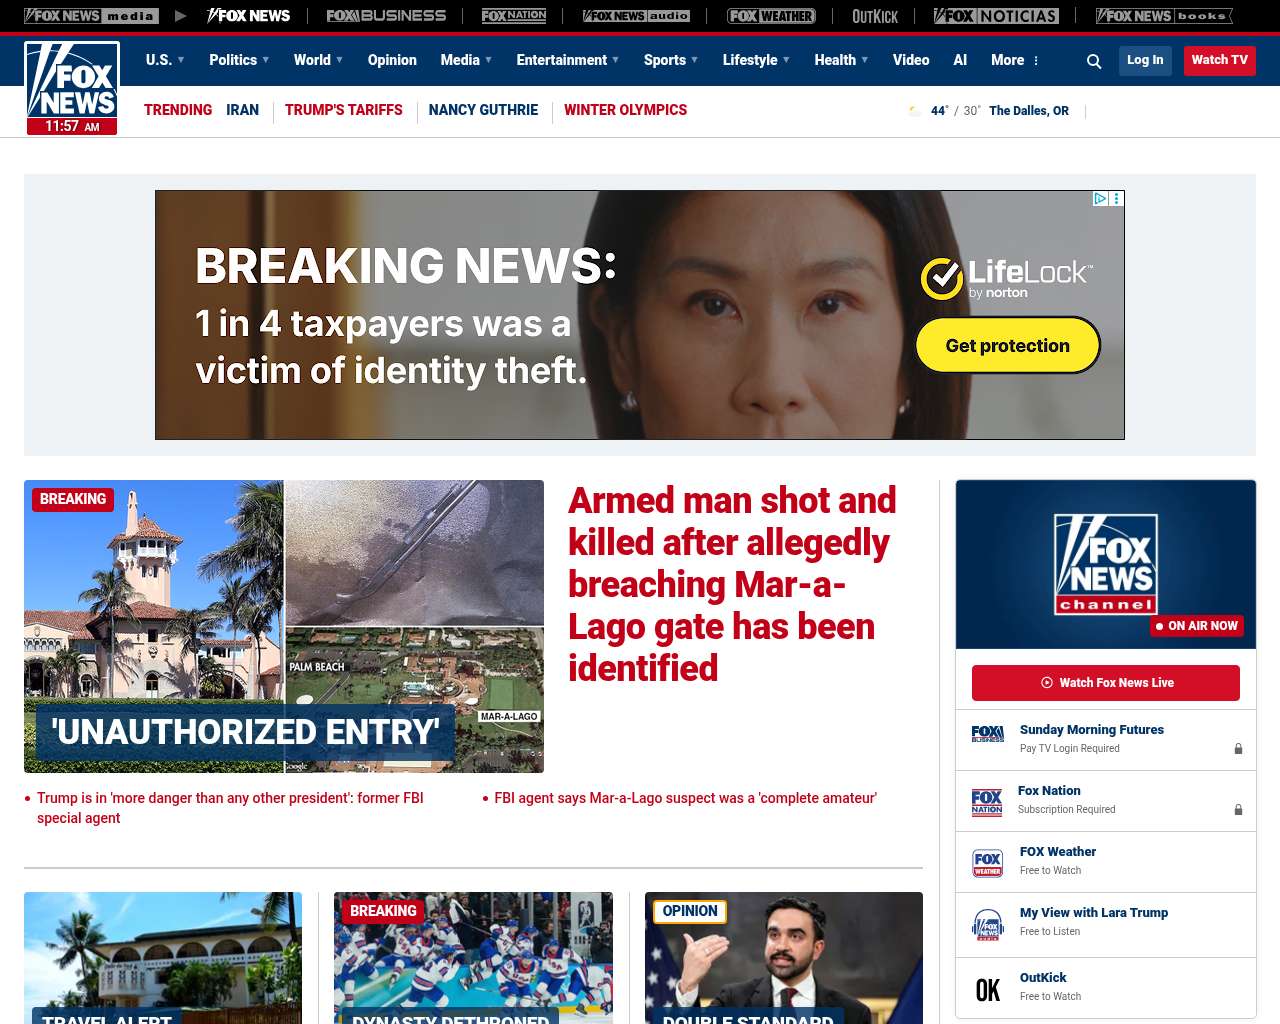Image resolution: width=1280 pixels, height=1024 pixels.
Task: Open Fox Weather in top network bar
Action: (771, 16)
